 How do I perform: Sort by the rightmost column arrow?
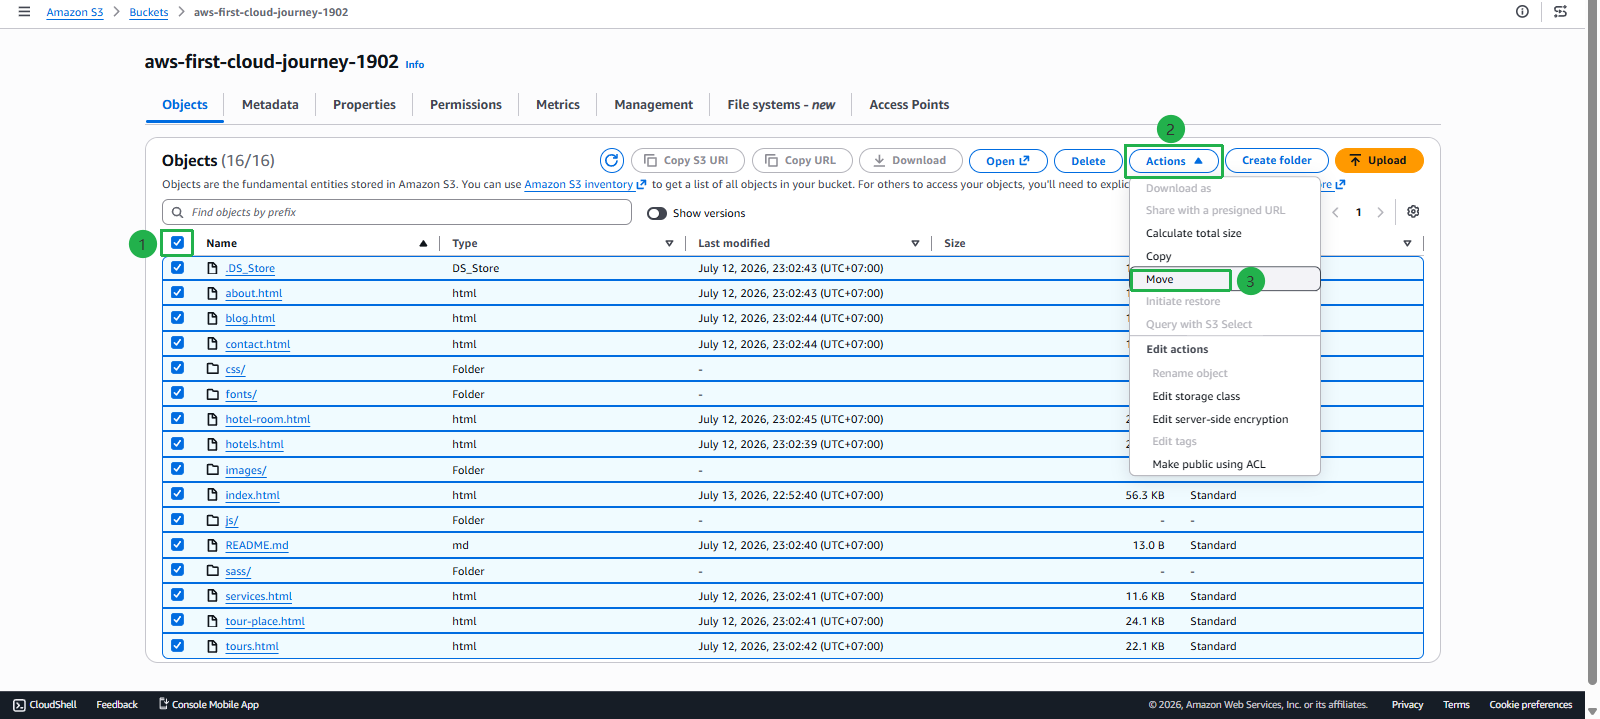coord(1407,243)
